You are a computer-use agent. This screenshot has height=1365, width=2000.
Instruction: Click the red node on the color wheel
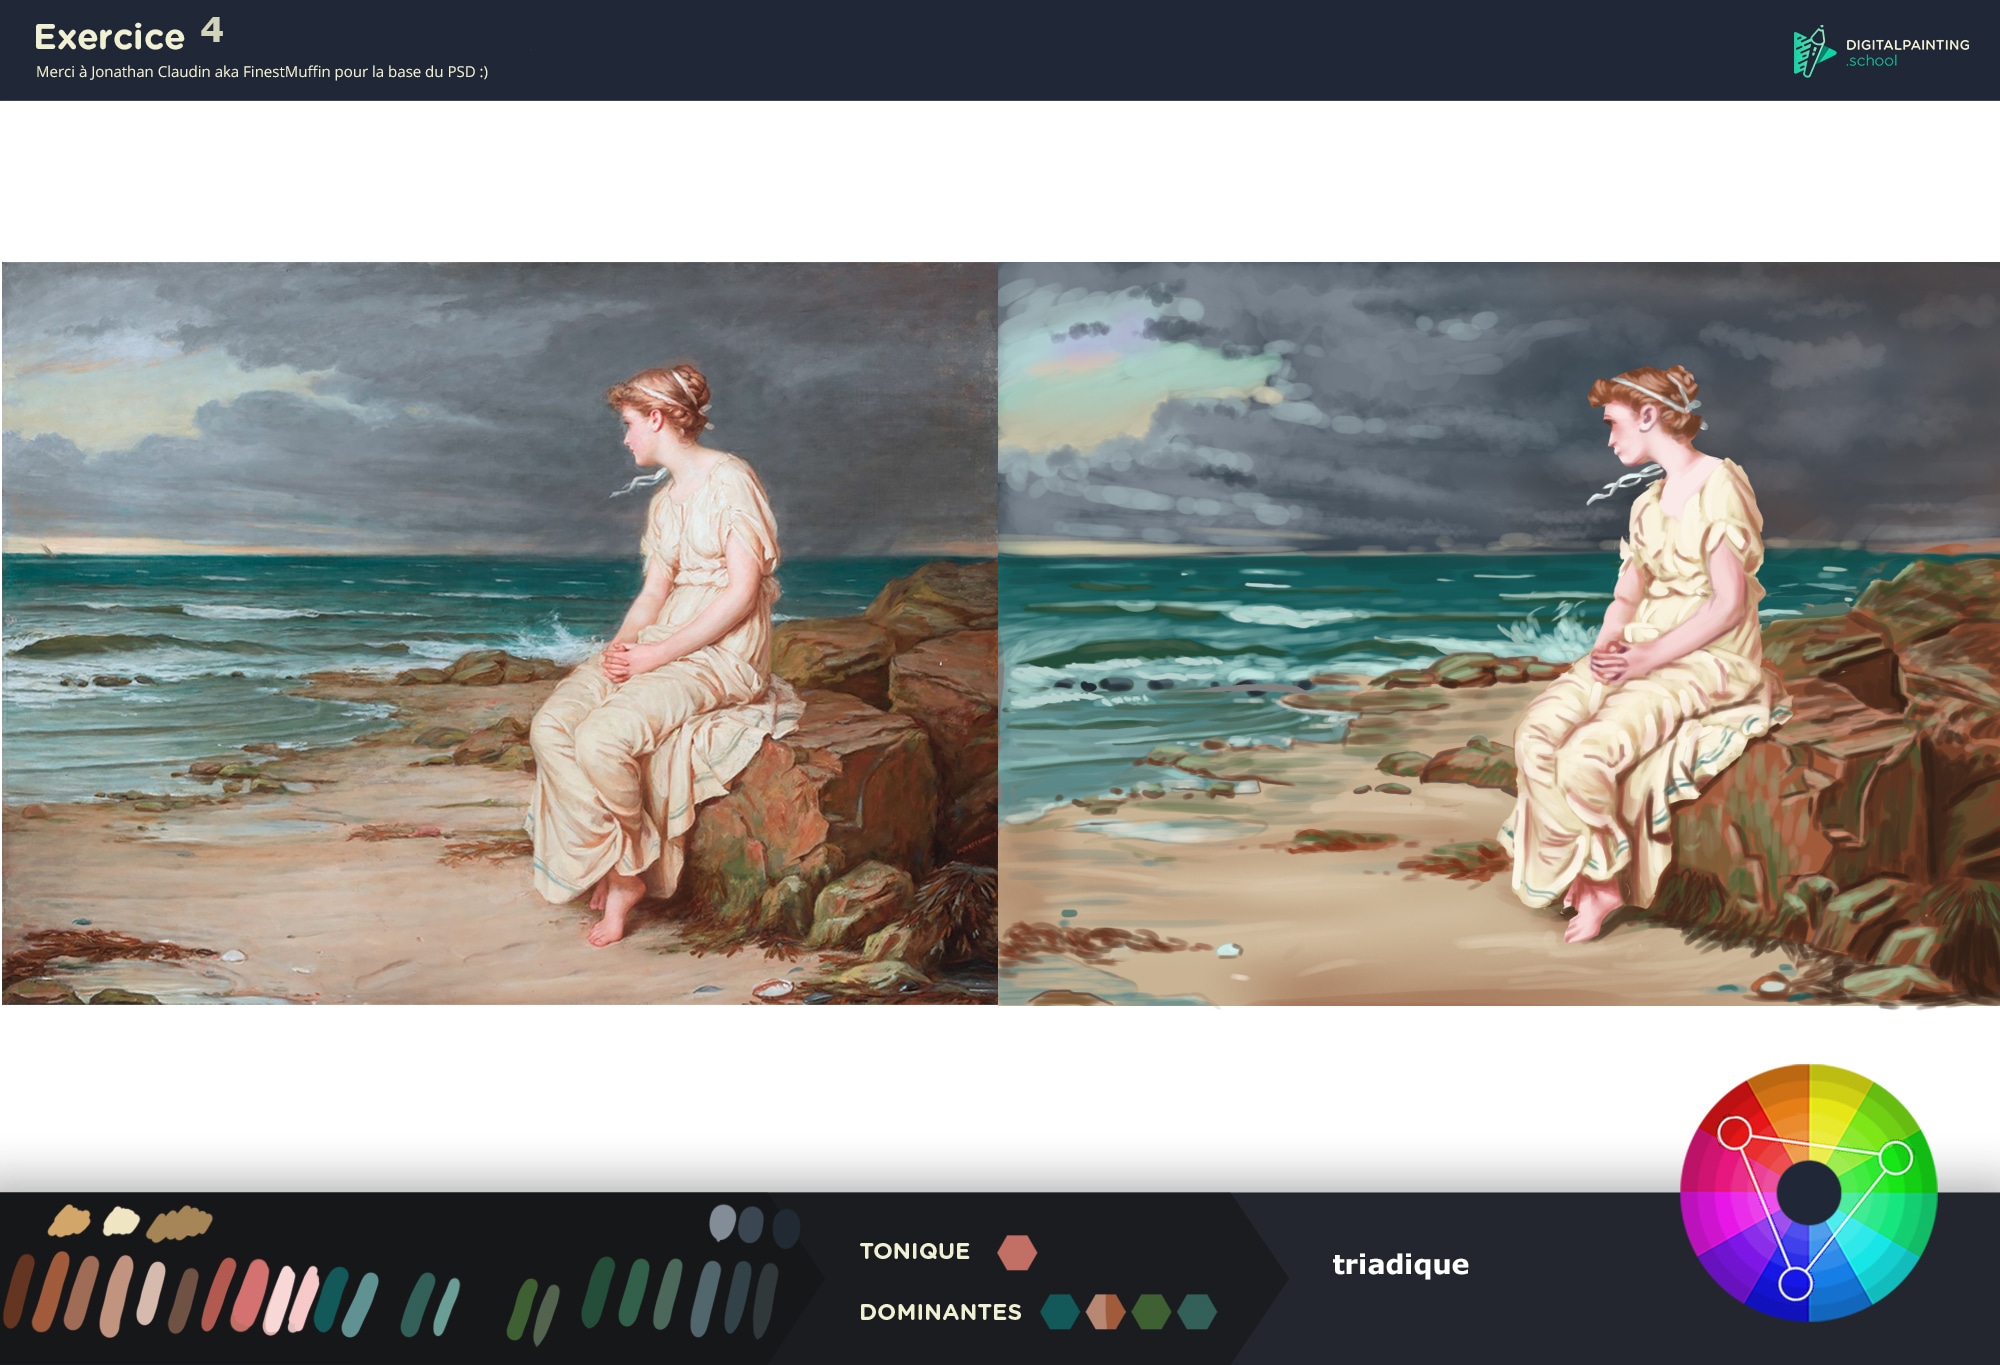coord(1735,1133)
